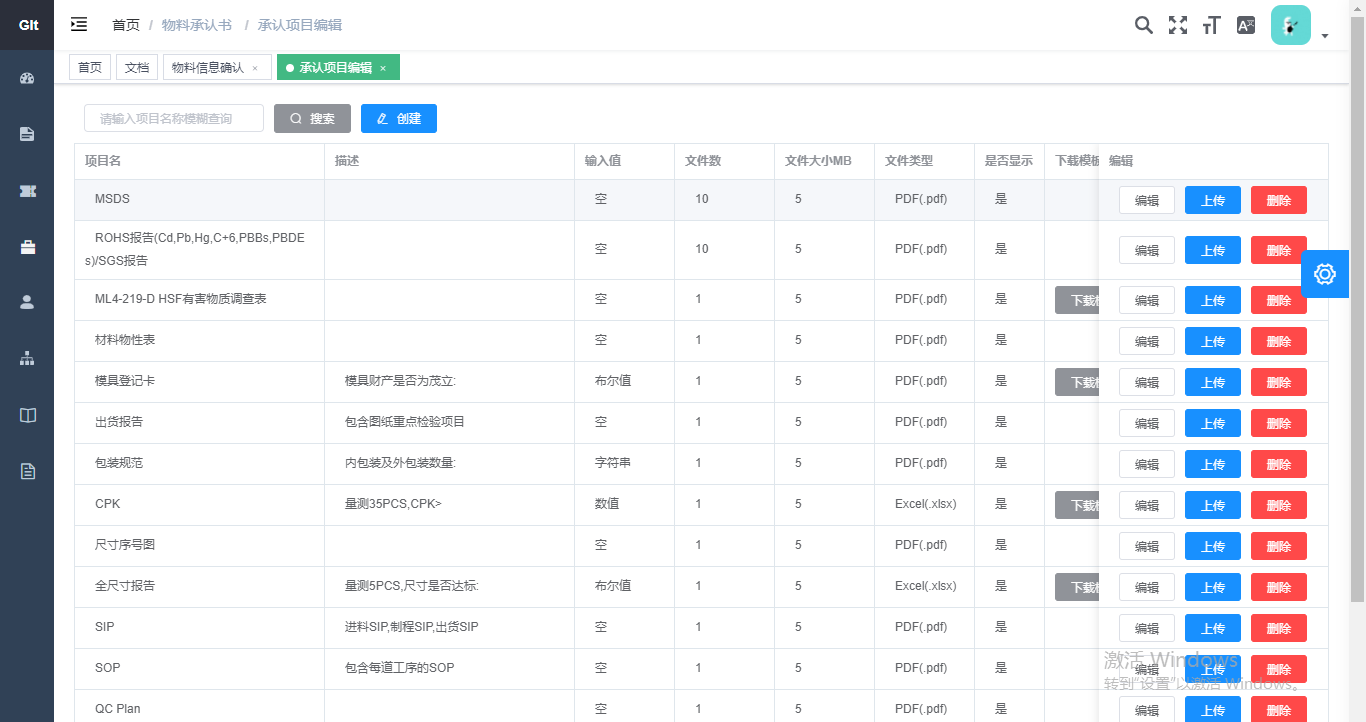The width and height of the screenshot is (1366, 722).
Task: Open the user icon in the sidebar
Action: [x=27, y=302]
